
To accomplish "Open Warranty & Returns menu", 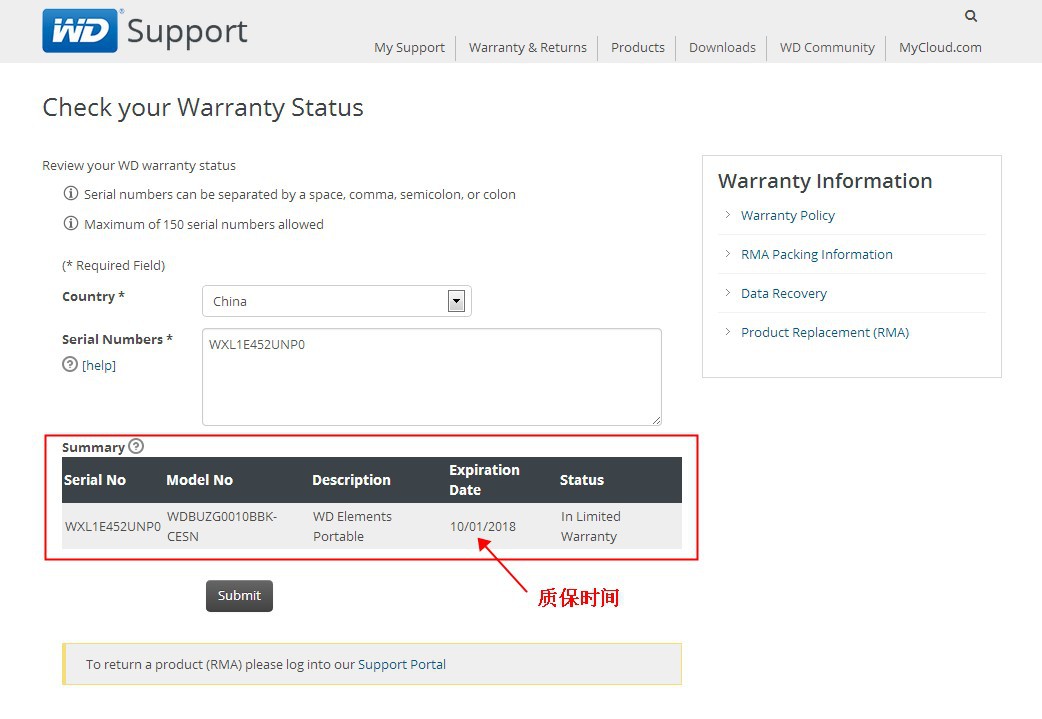I will tap(528, 48).
